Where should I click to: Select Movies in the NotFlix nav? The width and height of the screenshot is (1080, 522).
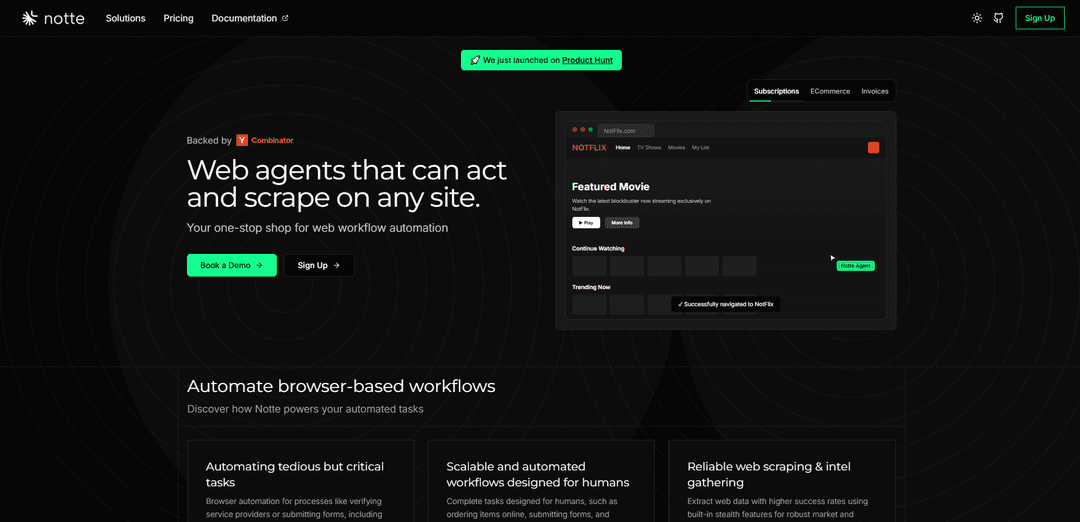(x=676, y=147)
